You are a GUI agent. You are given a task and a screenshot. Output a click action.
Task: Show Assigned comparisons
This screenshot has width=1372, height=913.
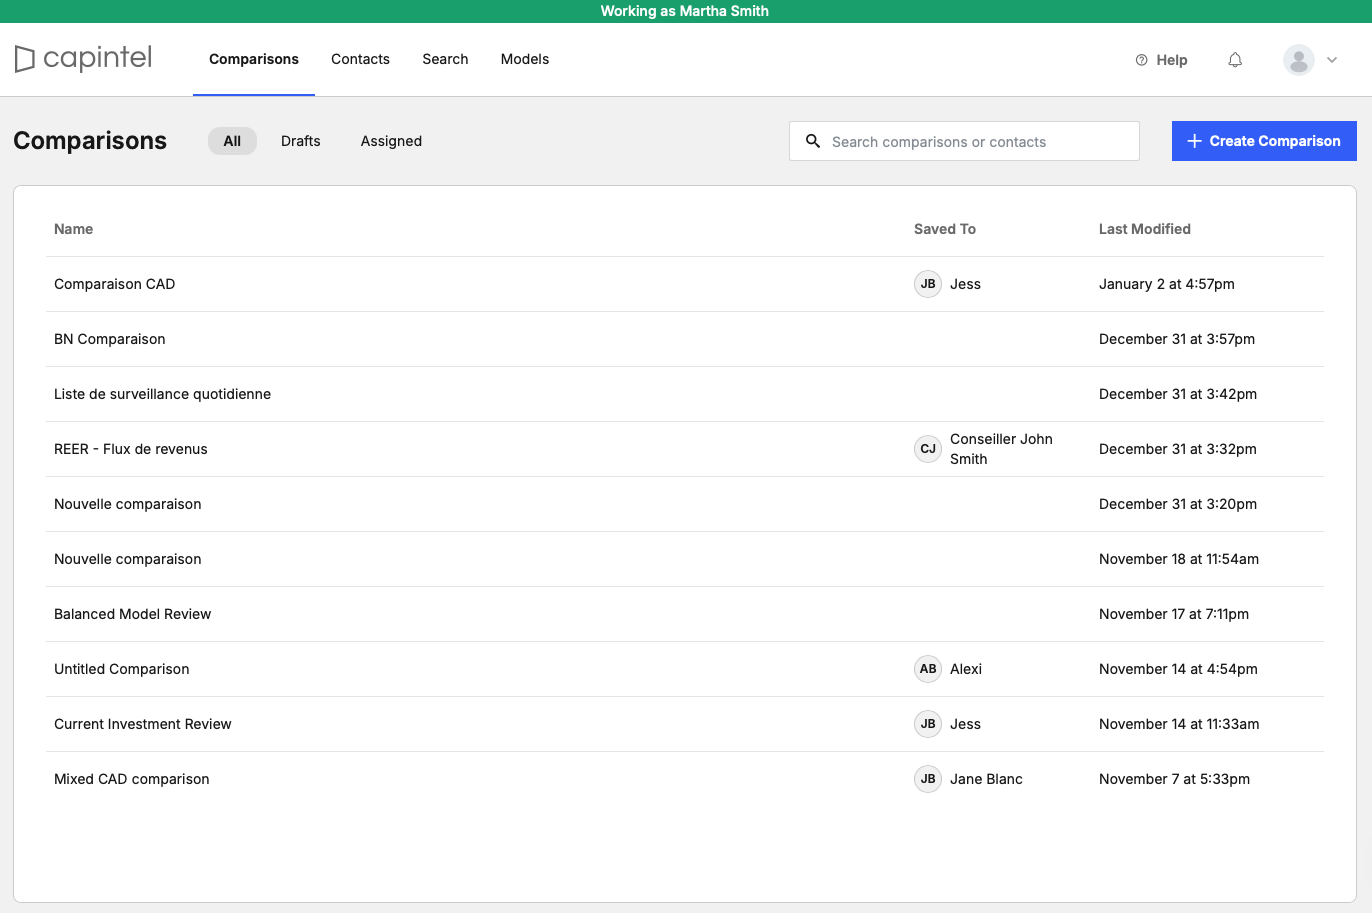click(391, 141)
